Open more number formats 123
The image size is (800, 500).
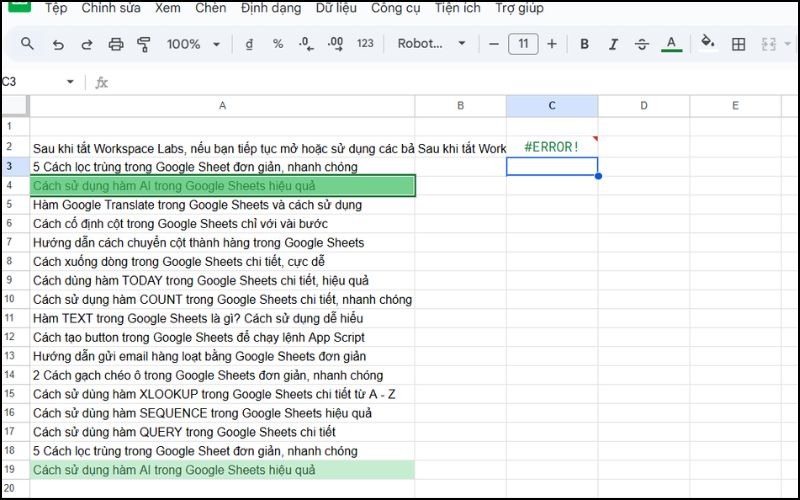365,44
